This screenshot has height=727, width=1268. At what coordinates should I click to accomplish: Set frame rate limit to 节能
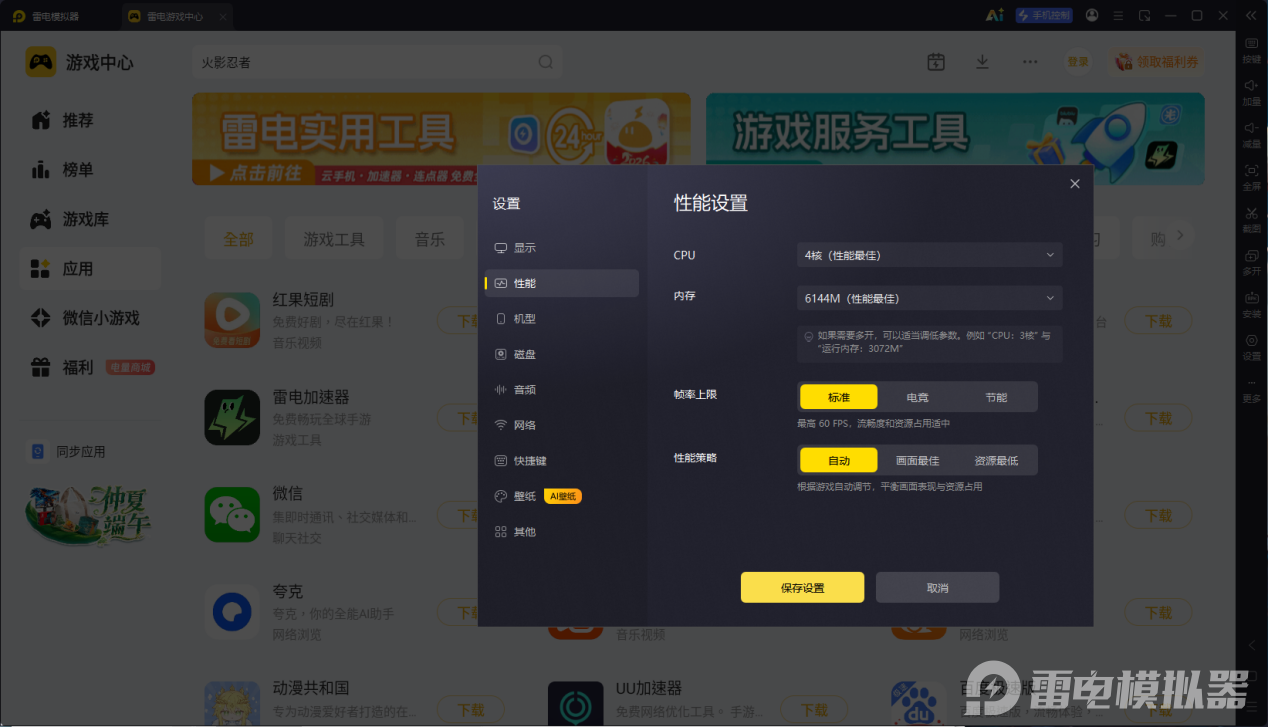(x=996, y=397)
